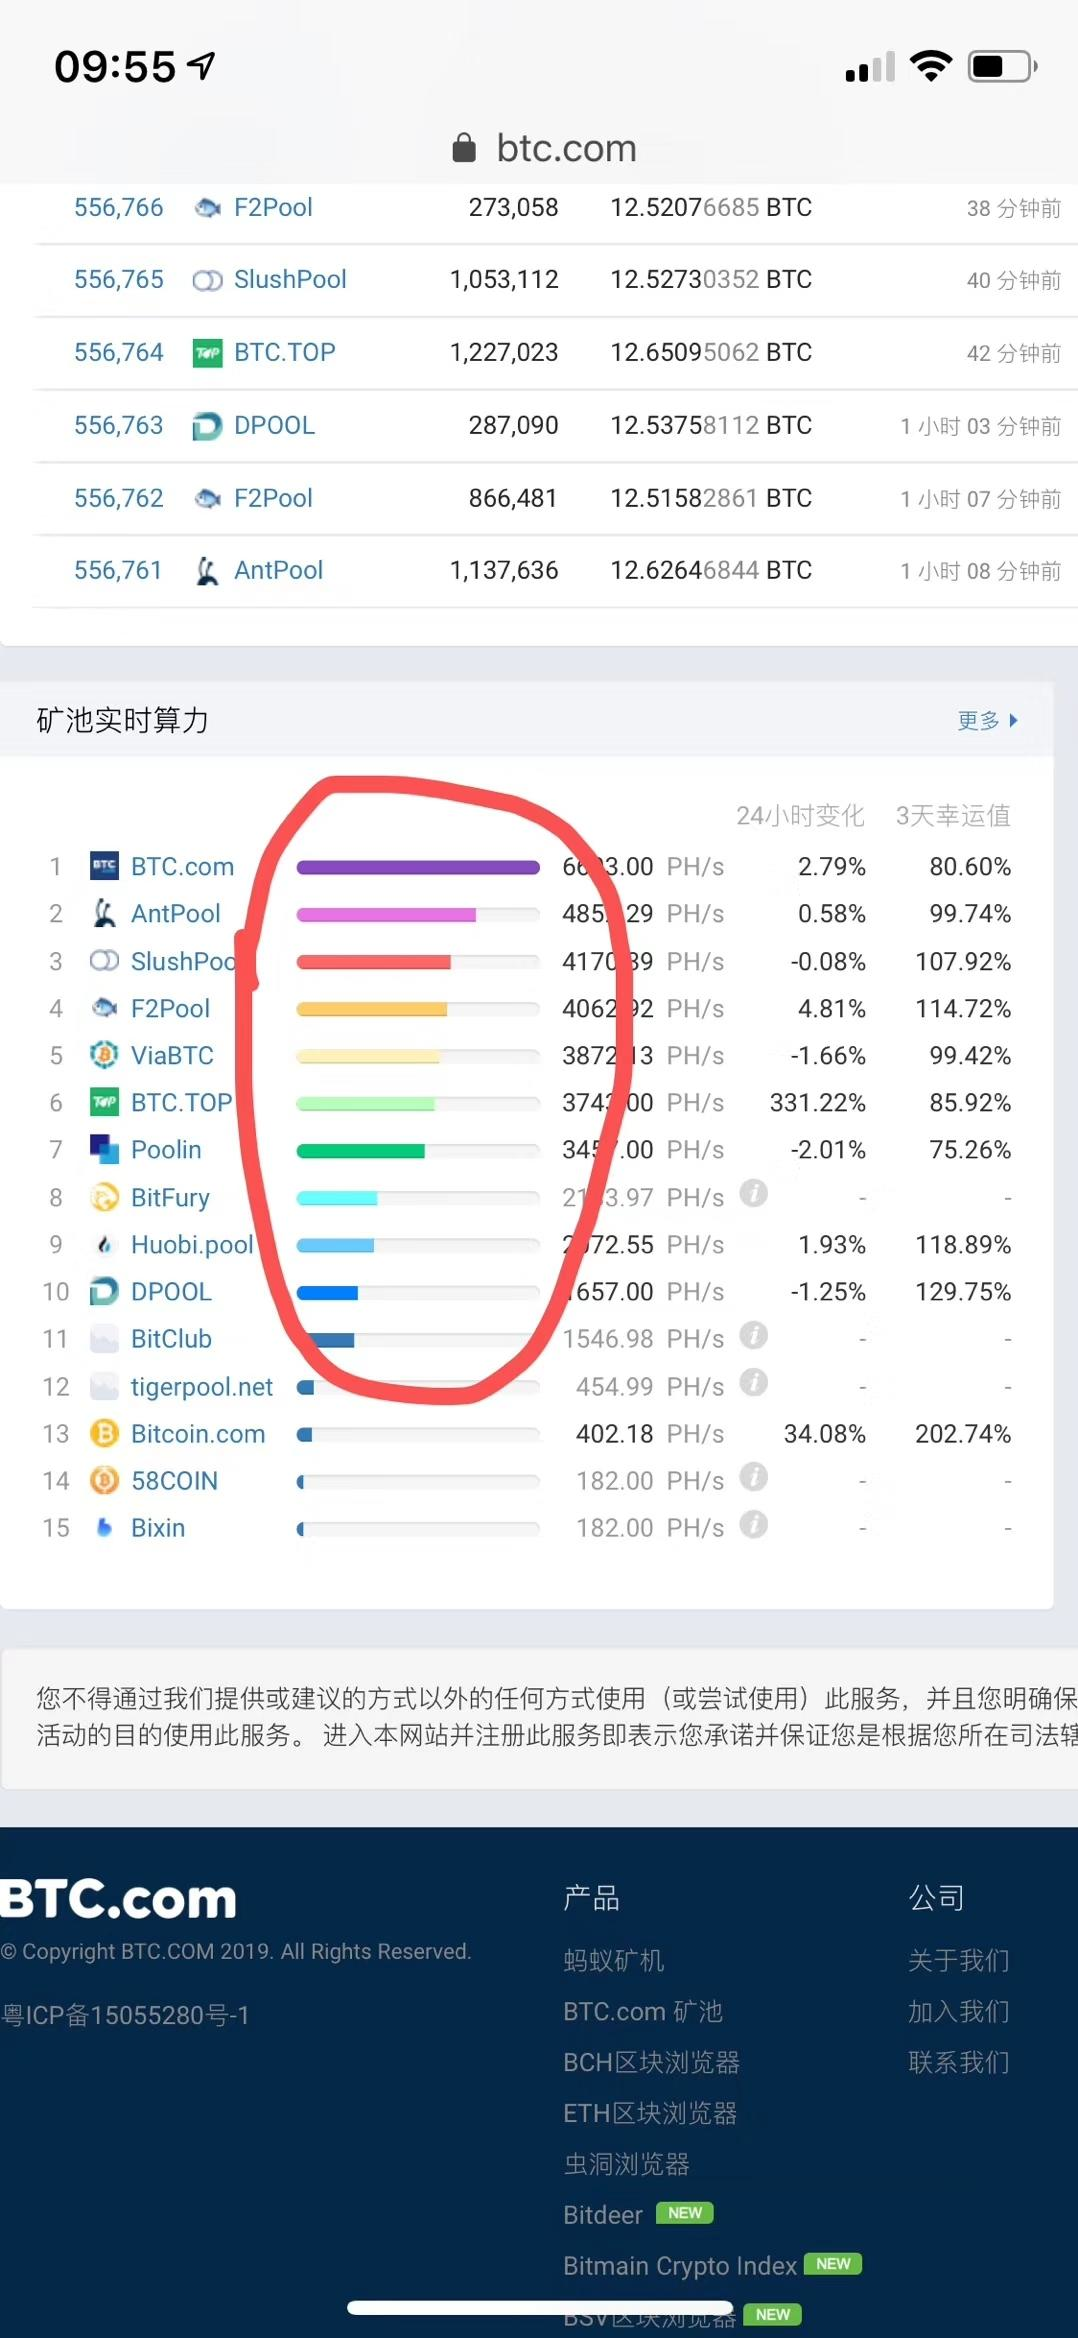
Task: Click the purple BTC.com hashrate bar
Action: click(418, 867)
